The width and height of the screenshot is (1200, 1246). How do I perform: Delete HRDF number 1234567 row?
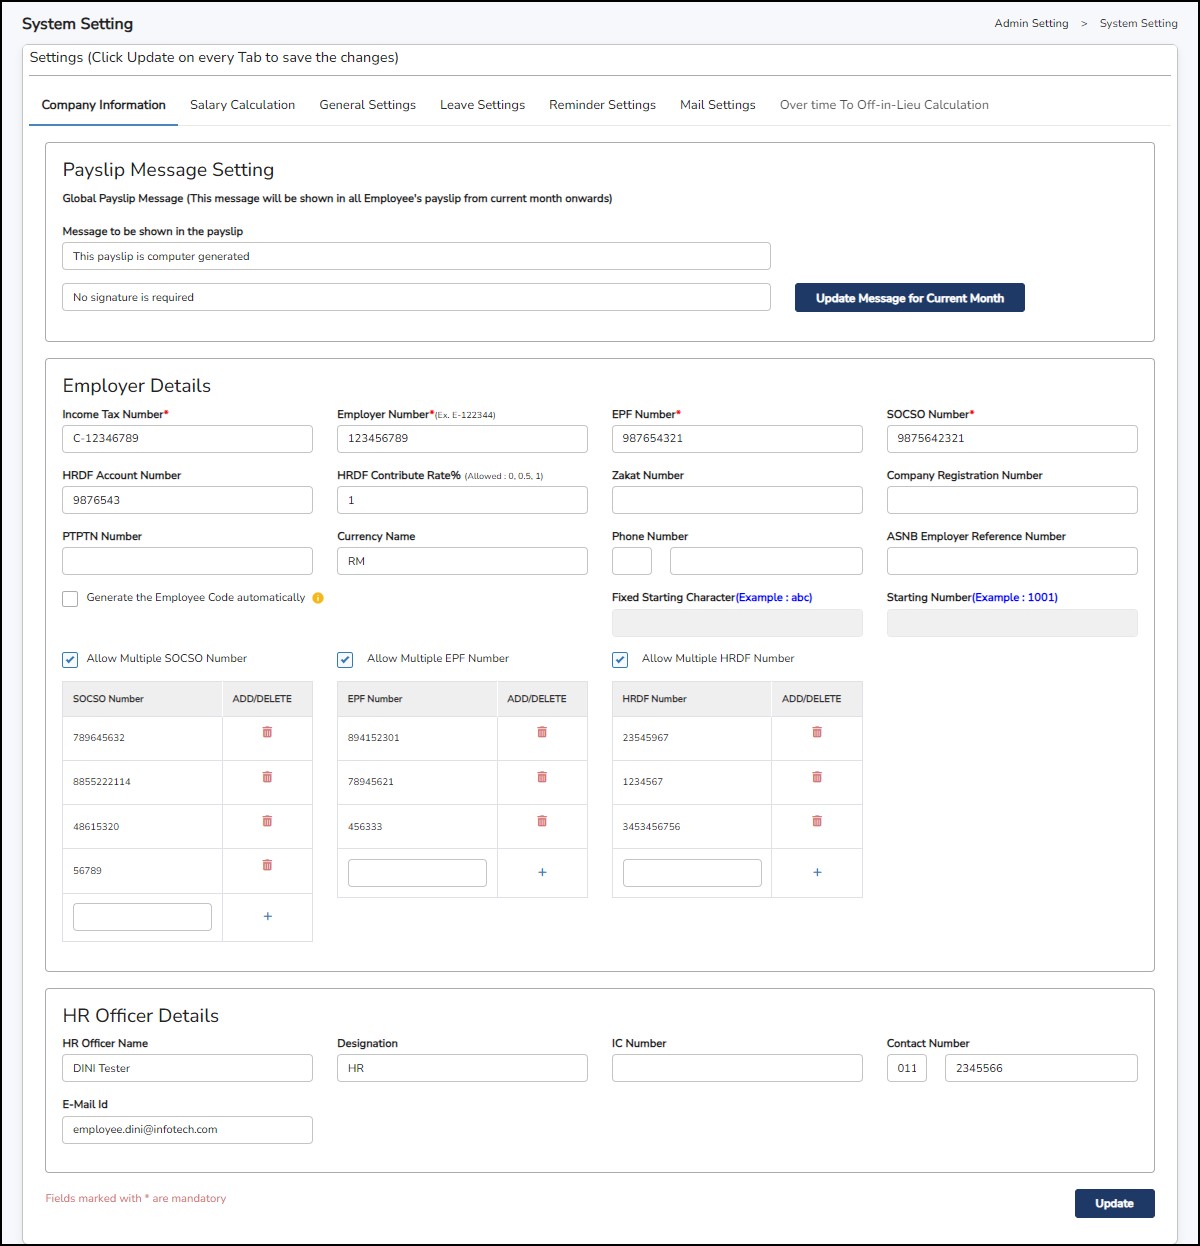(817, 777)
